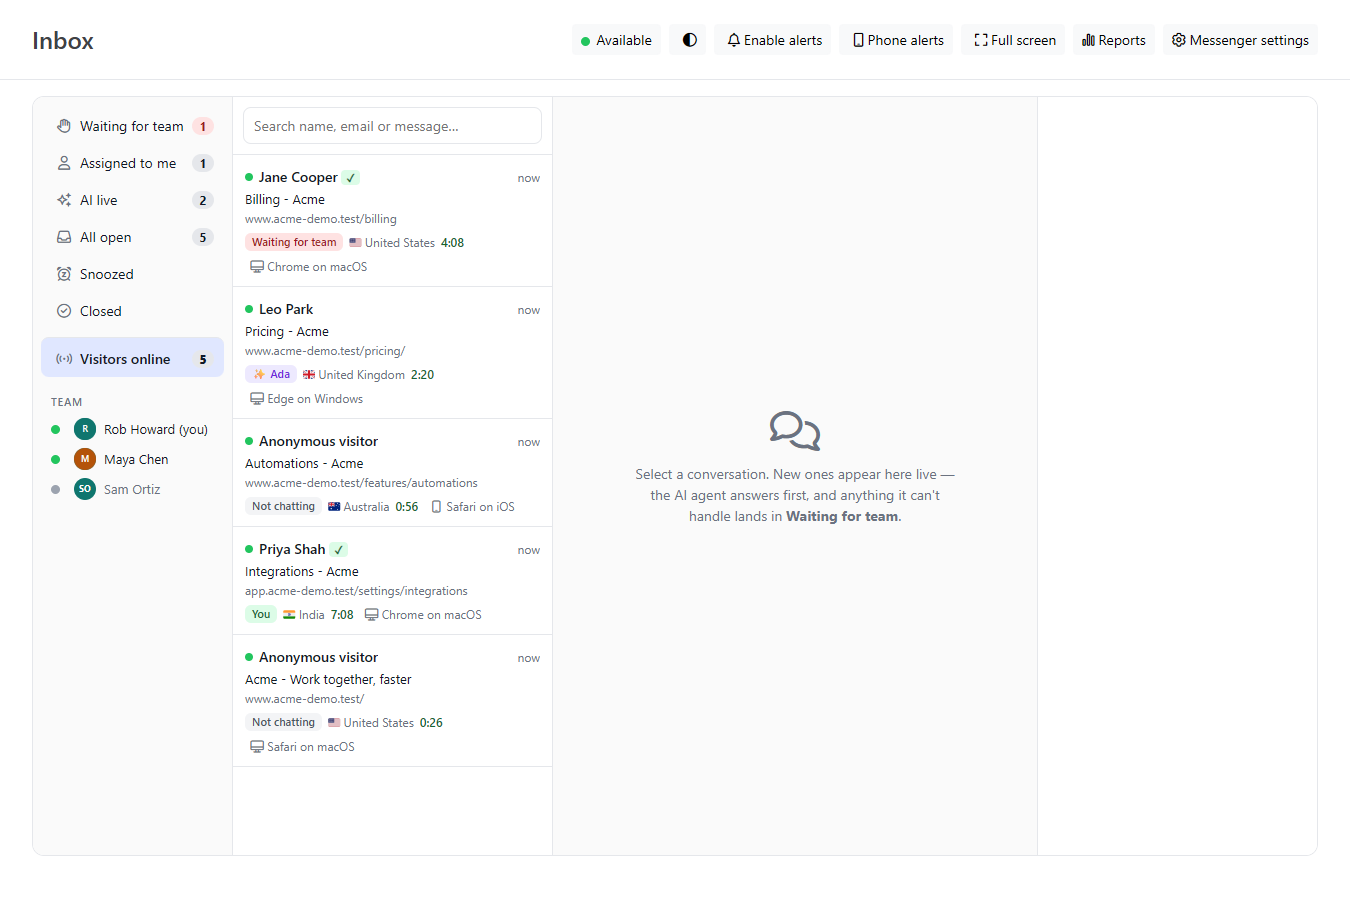Click Sam Ortiz's avatar
Image resolution: width=1350 pixels, height=900 pixels.
point(85,489)
